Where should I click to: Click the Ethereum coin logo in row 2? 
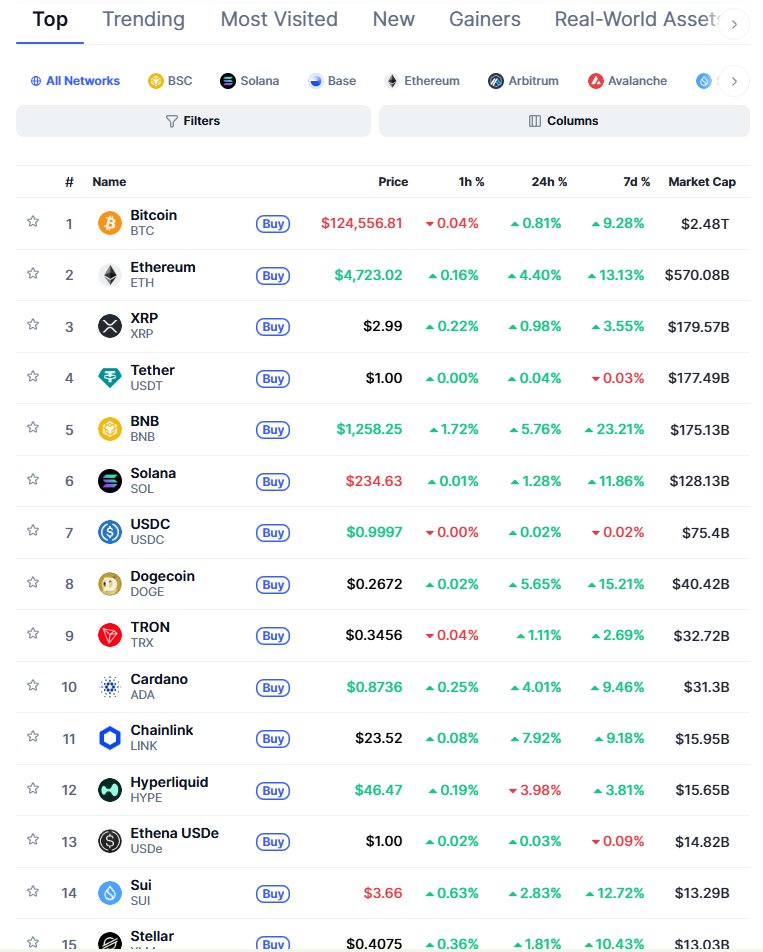(x=110, y=275)
